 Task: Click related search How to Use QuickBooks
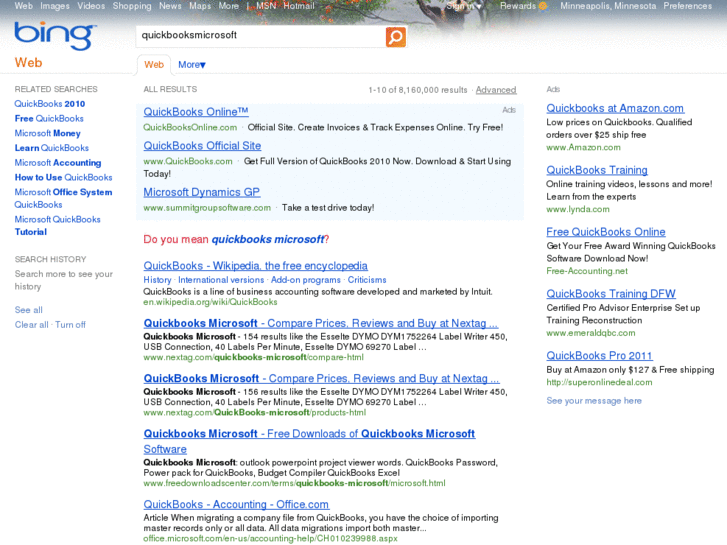coord(64,178)
